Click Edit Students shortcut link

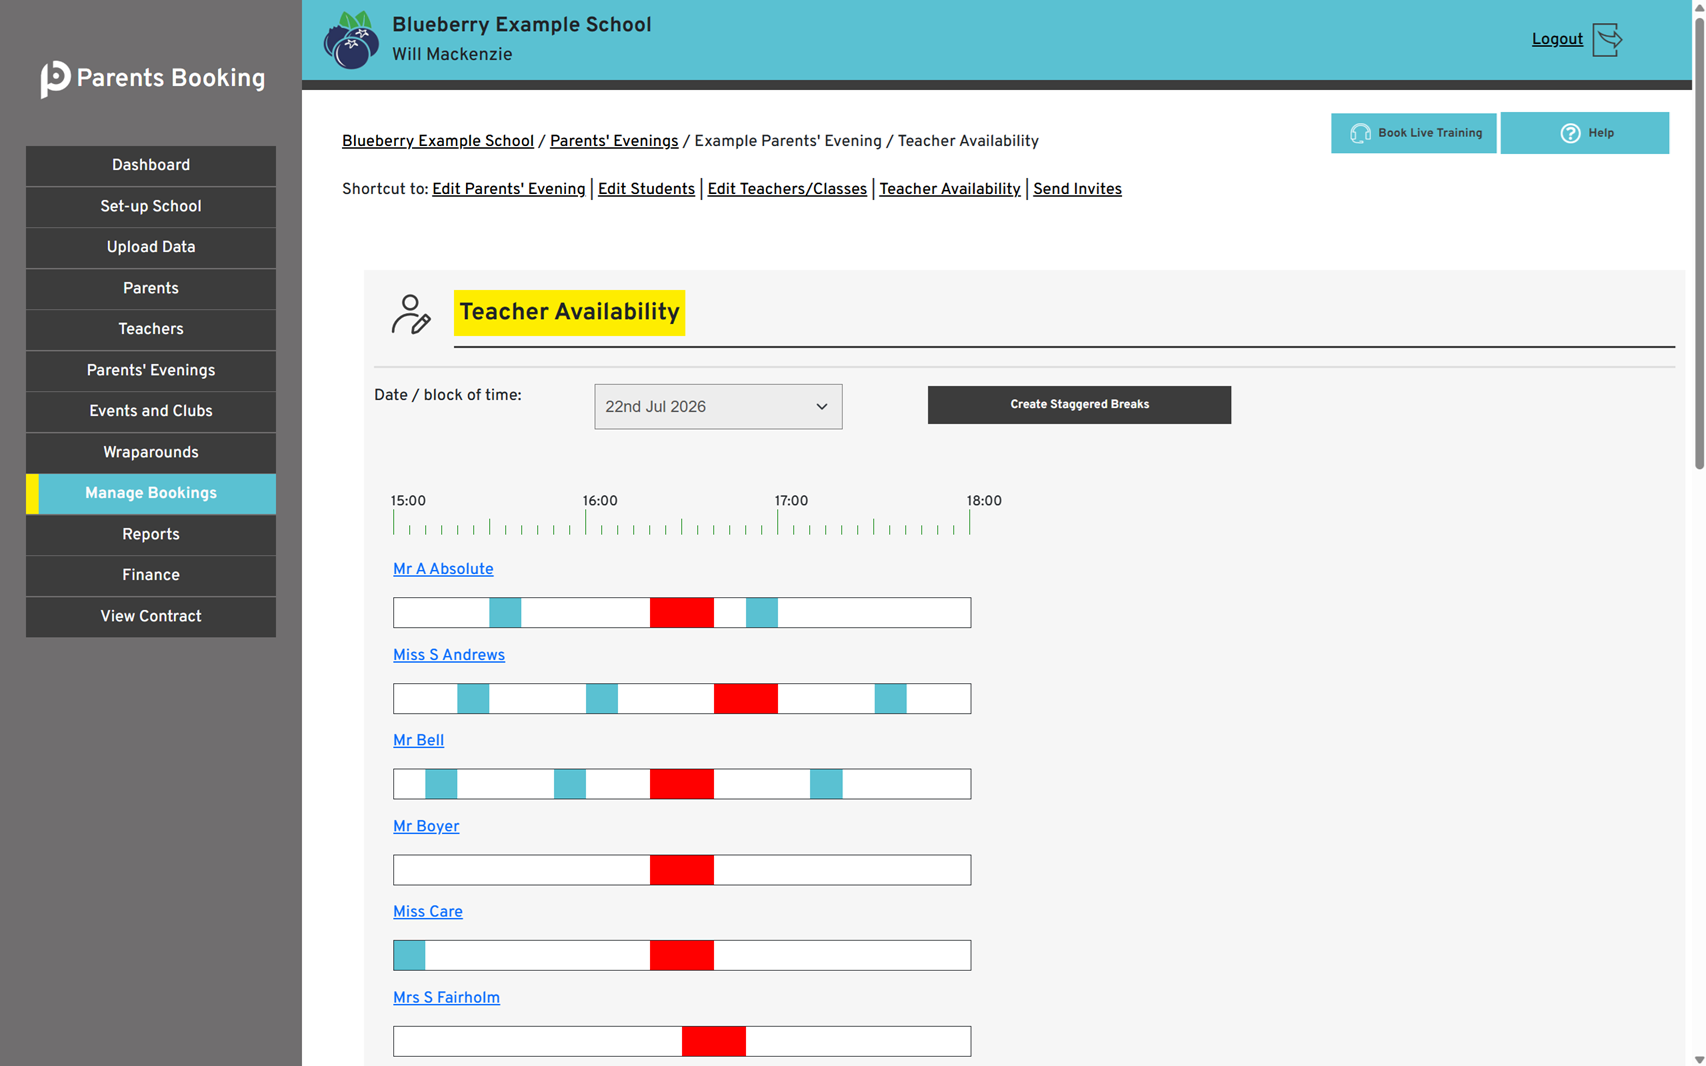pyautogui.click(x=646, y=190)
